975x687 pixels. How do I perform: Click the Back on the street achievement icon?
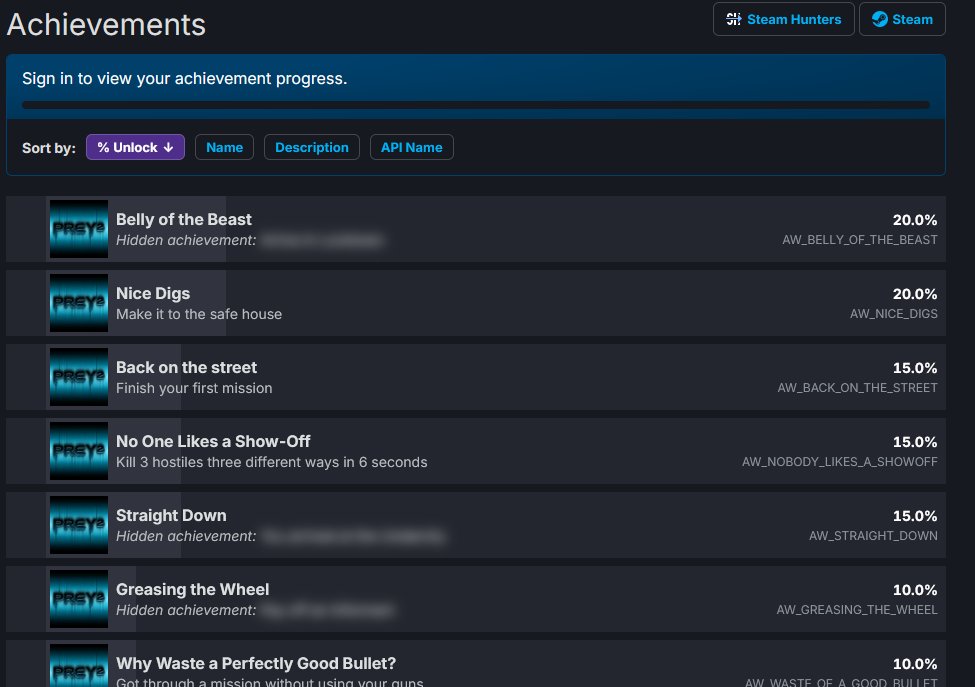point(79,377)
